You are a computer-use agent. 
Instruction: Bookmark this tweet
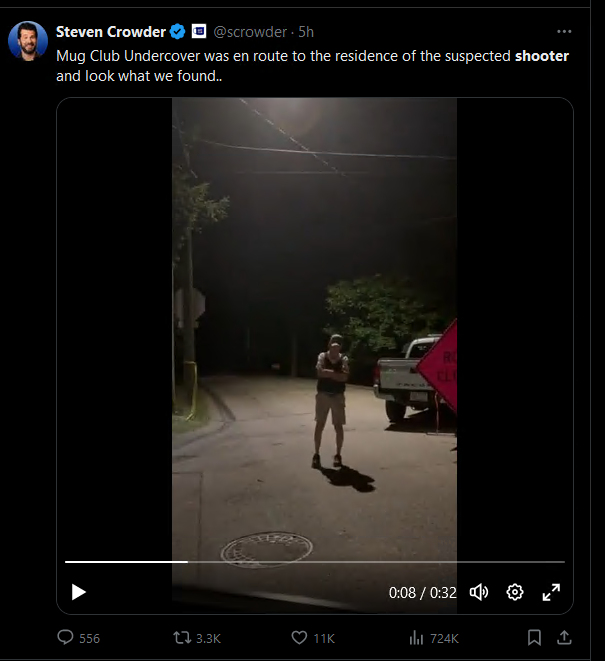point(534,637)
